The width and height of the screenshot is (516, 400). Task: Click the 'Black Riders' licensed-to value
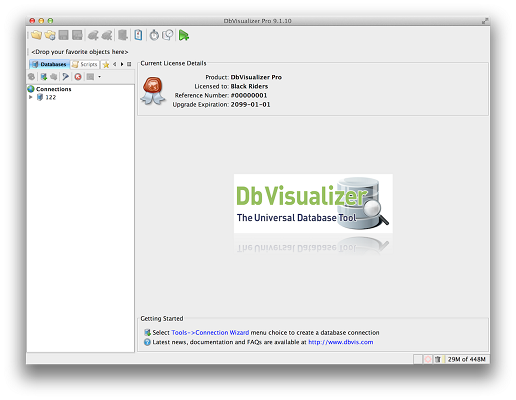tap(249, 86)
